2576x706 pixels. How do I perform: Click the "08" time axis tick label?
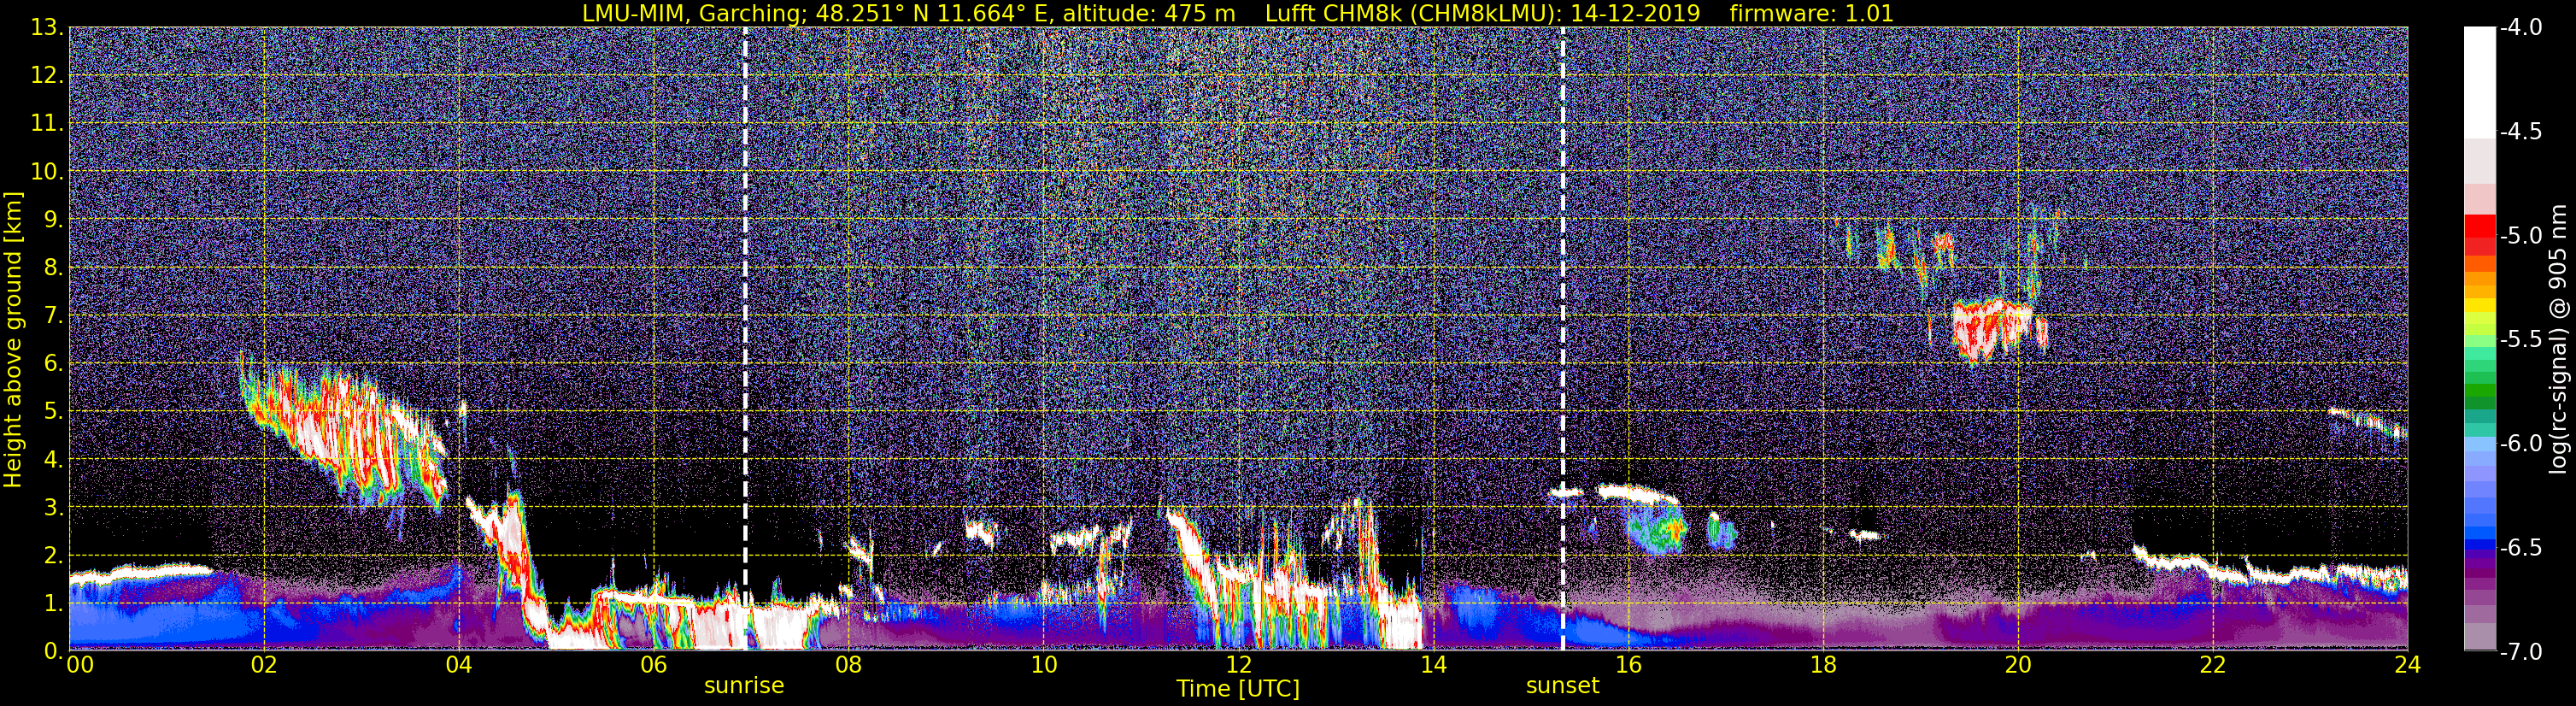pyautogui.click(x=848, y=665)
